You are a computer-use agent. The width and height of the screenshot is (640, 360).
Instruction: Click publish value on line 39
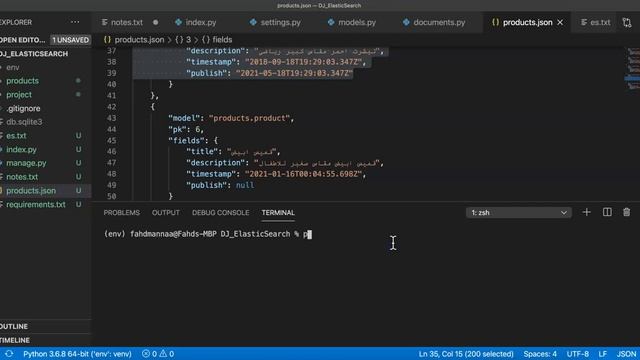[294, 73]
